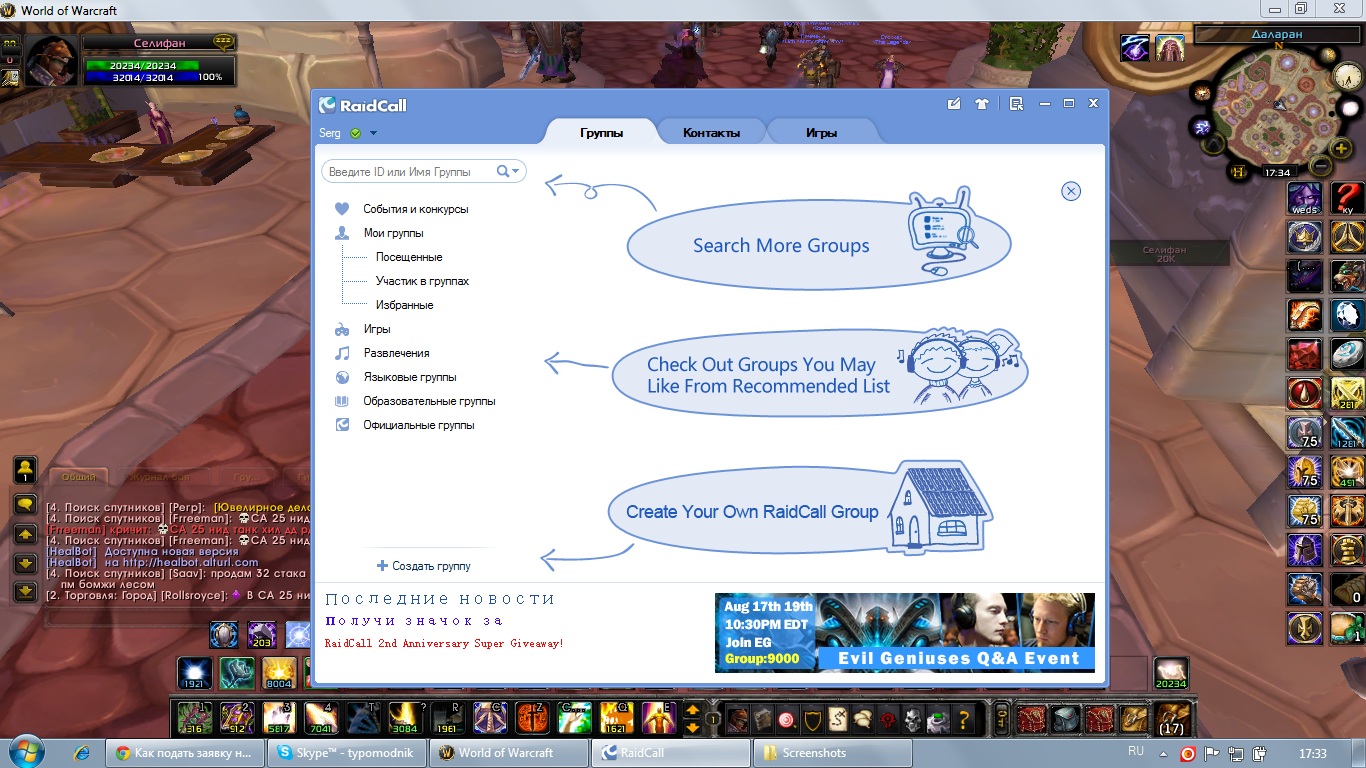Open the status dropdown arrow next to Serg
The width and height of the screenshot is (1366, 768).
(373, 133)
